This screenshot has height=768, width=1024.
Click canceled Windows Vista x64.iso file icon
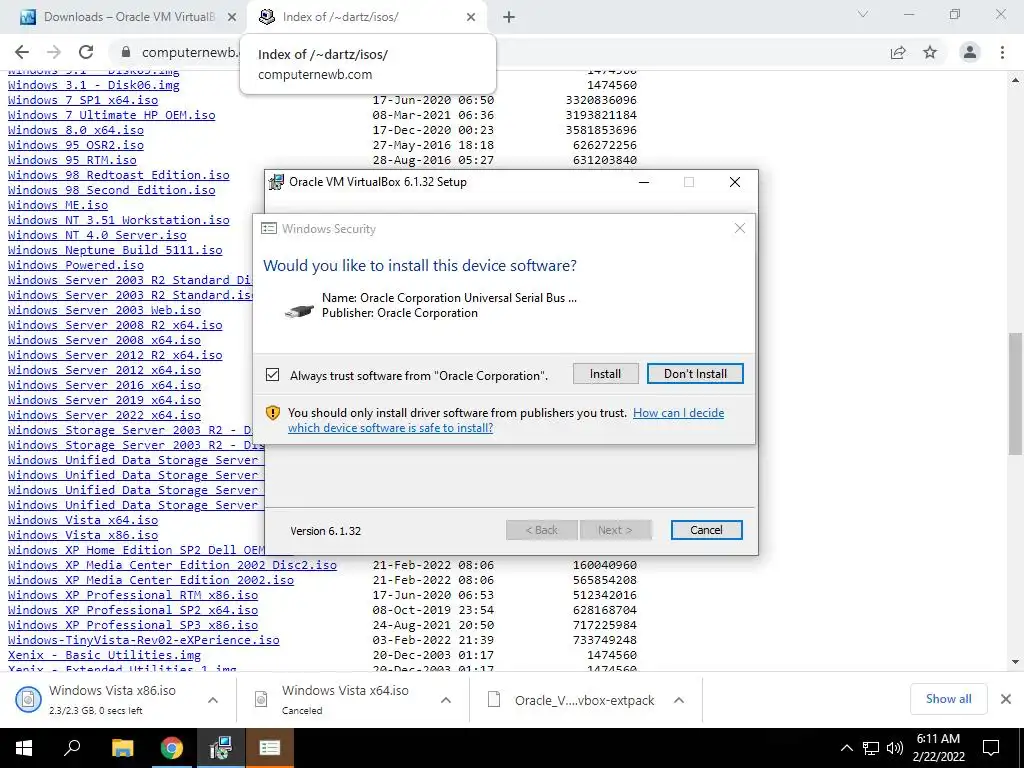click(x=261, y=699)
